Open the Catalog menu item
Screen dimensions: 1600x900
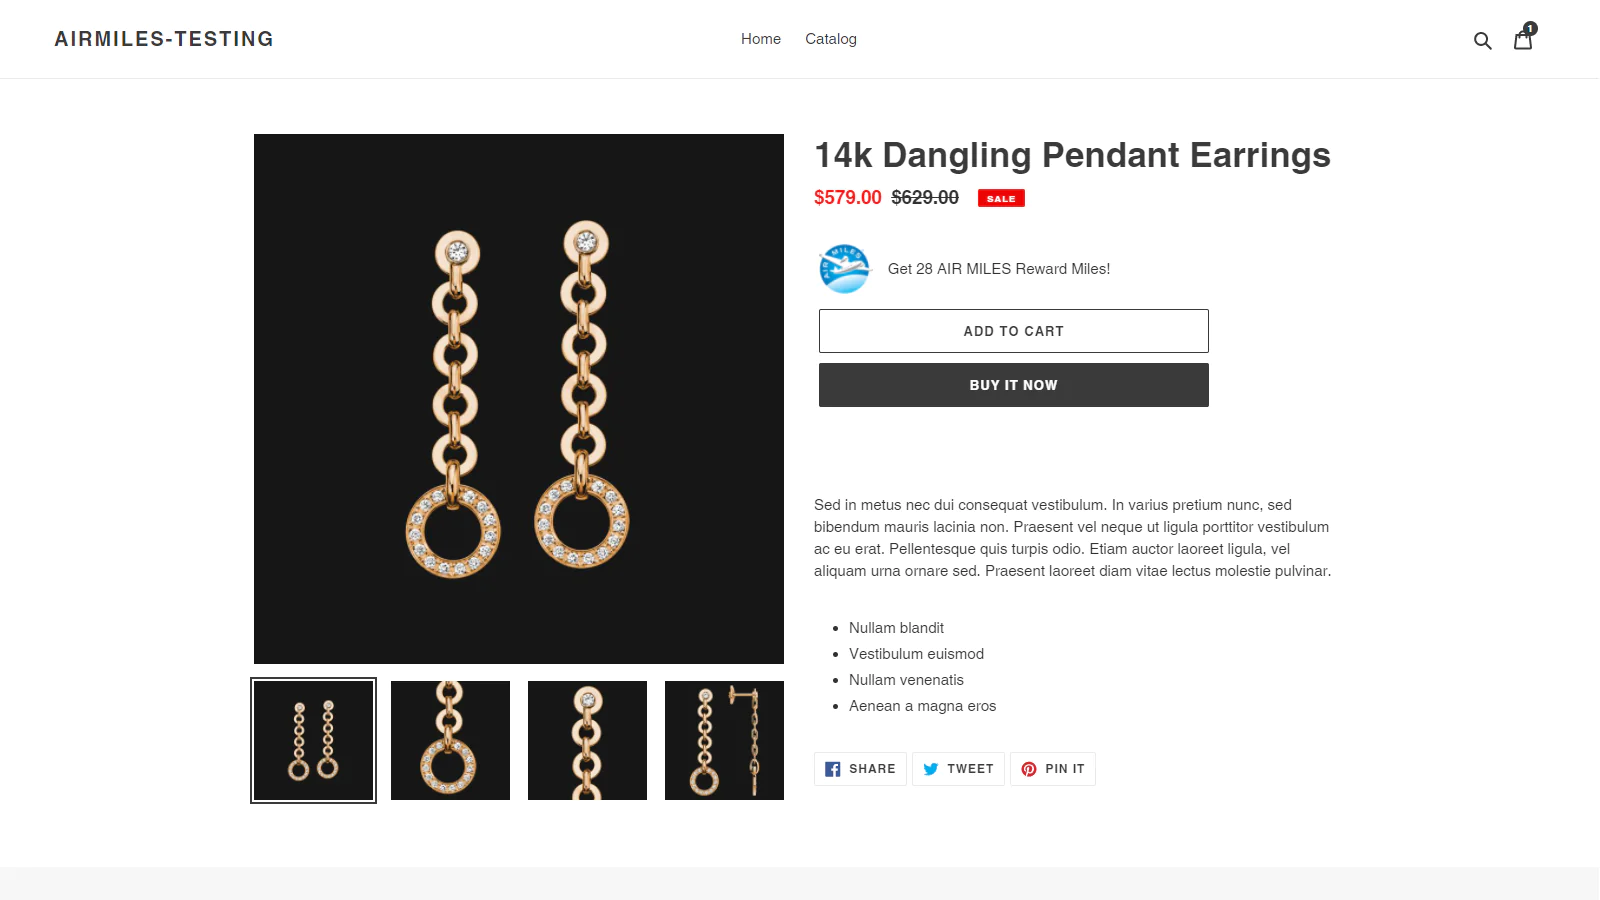(x=831, y=39)
